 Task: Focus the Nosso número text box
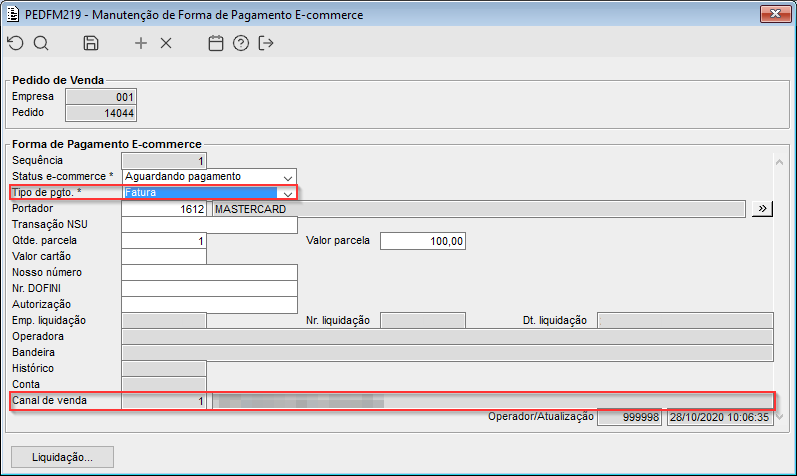point(209,273)
